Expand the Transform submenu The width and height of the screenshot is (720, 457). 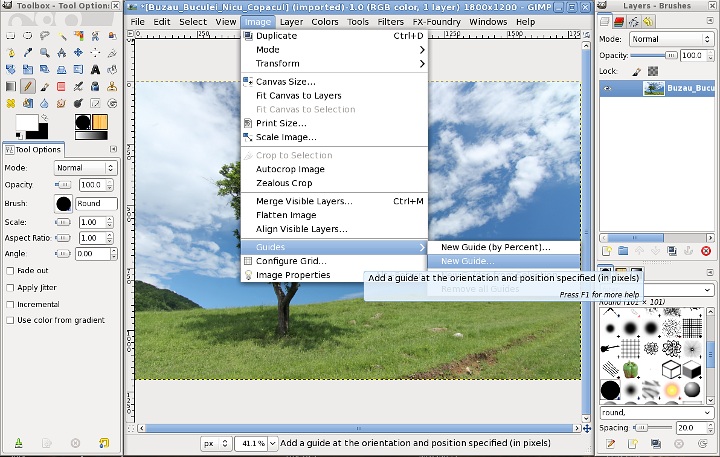tap(334, 63)
